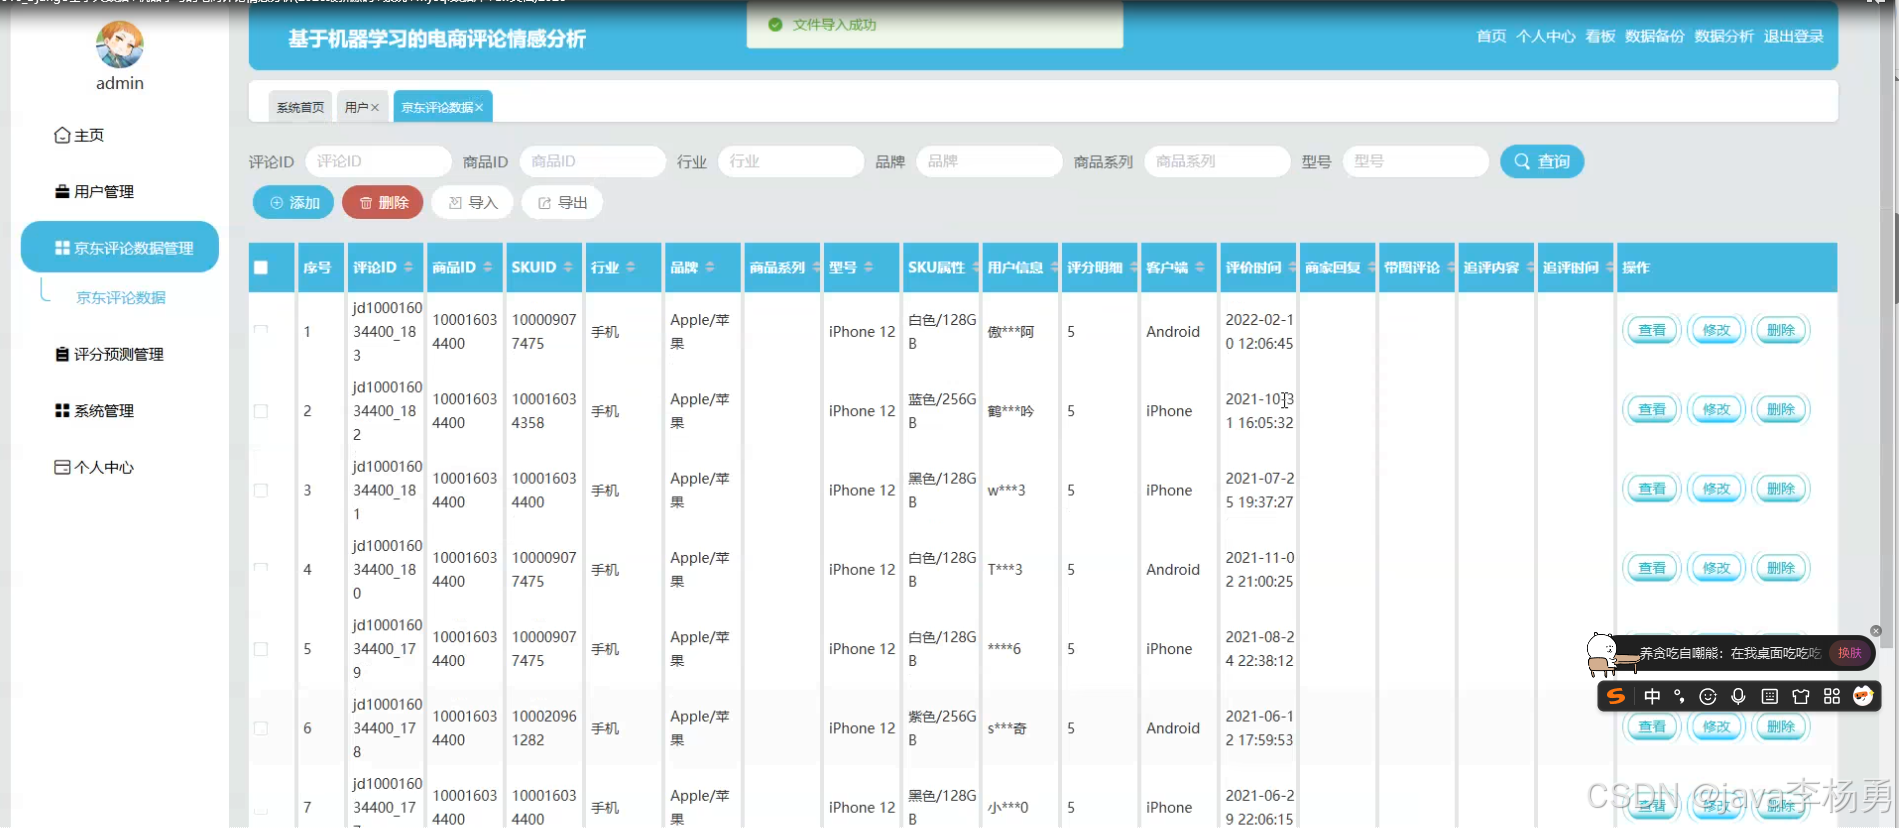Screen dimensions: 1899x828
Task: Click the red 删除 toolbar button
Action: 383,202
